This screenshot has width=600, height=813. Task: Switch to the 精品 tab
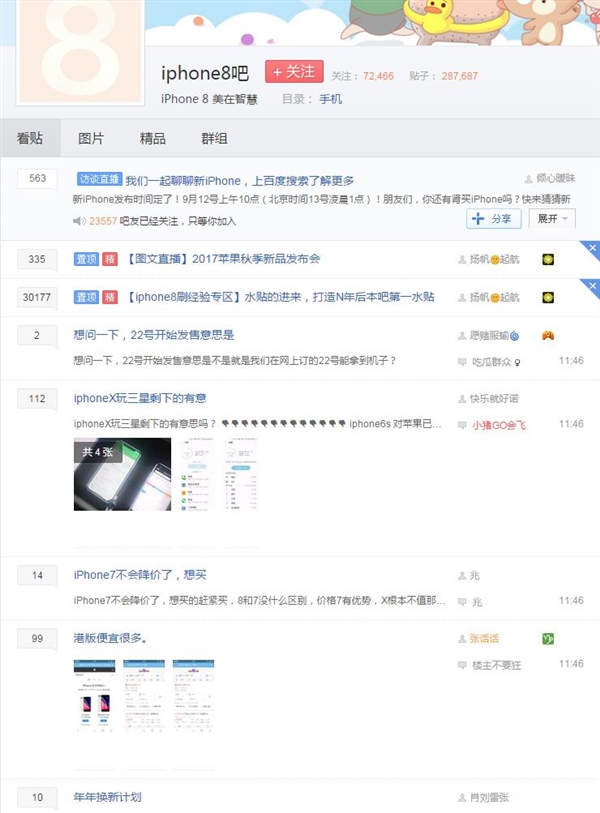click(x=152, y=138)
